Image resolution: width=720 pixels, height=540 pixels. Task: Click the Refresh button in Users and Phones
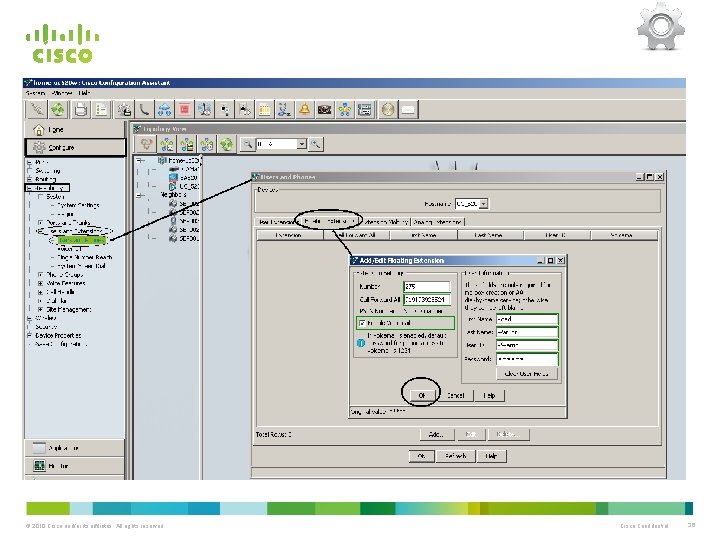pyautogui.click(x=456, y=456)
